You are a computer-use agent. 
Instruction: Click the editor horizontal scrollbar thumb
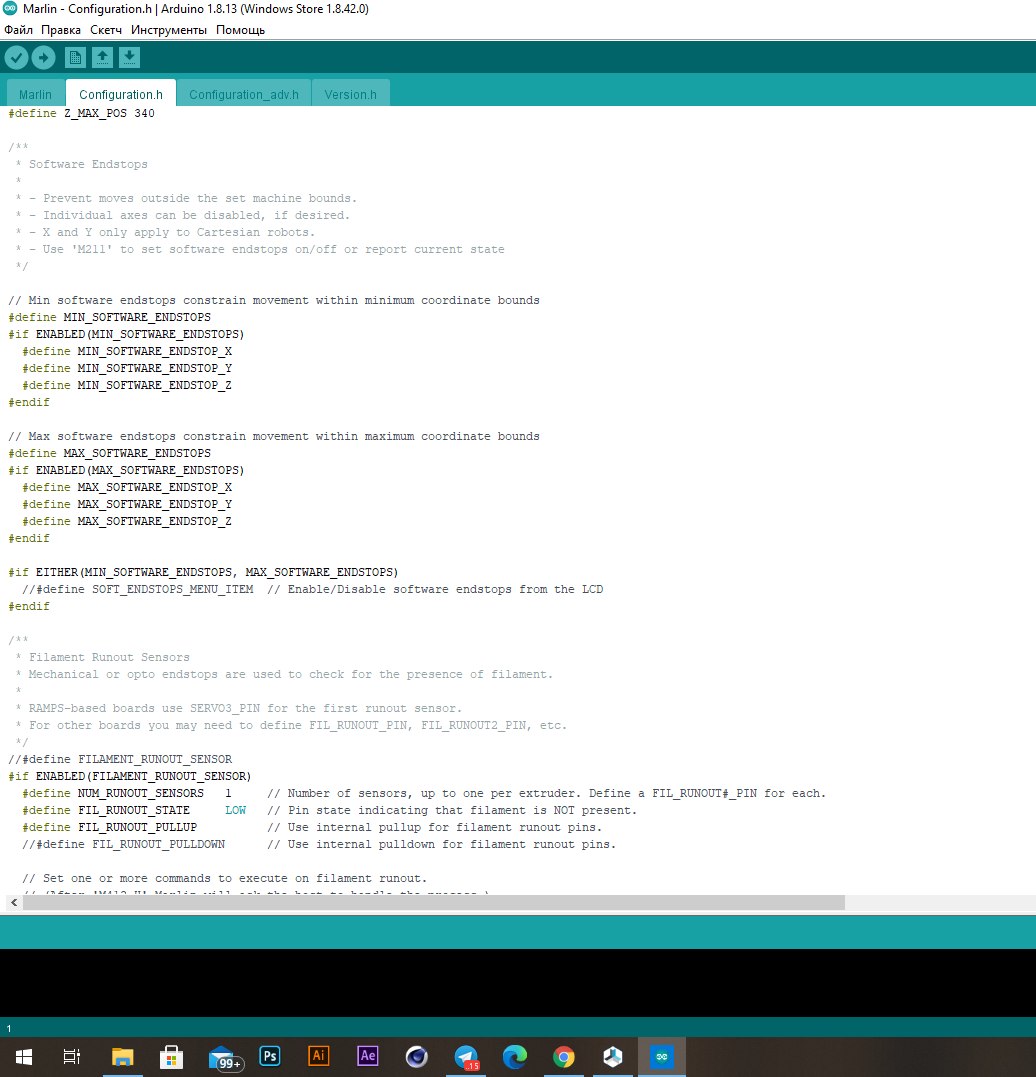point(433,903)
